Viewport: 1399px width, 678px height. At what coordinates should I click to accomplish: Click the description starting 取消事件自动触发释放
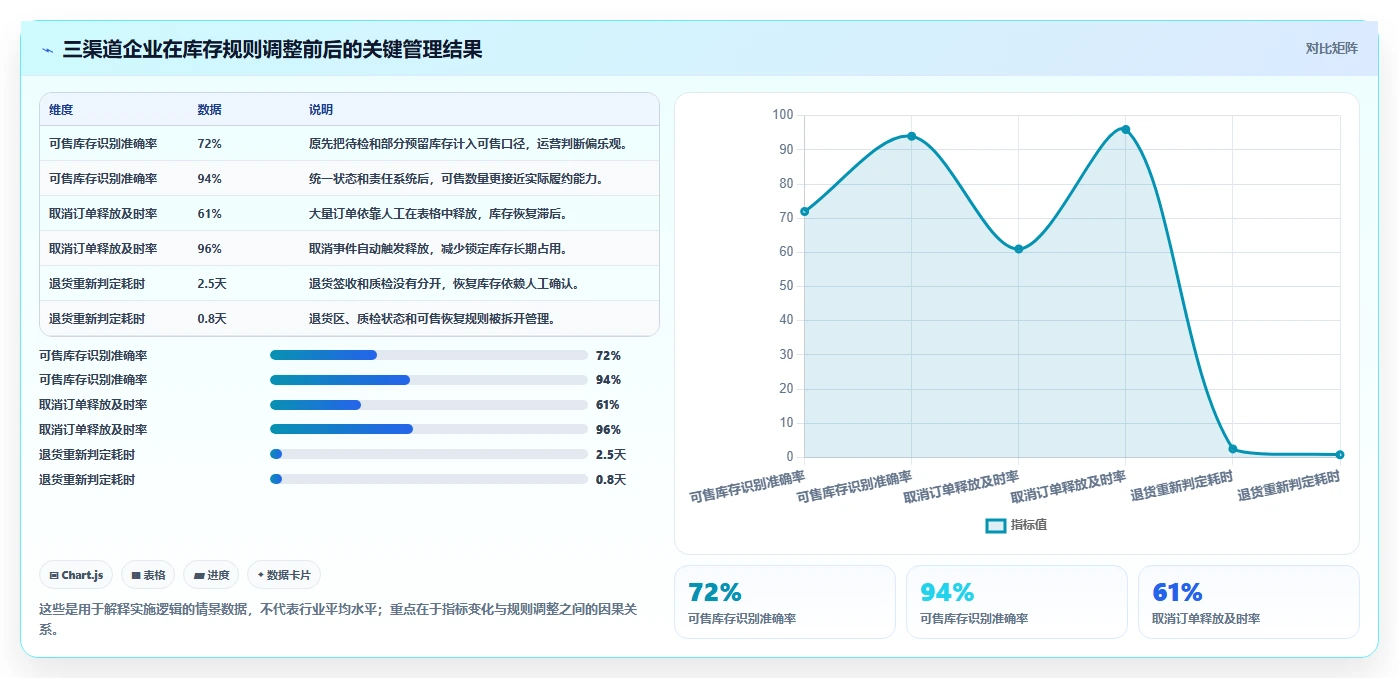439,249
